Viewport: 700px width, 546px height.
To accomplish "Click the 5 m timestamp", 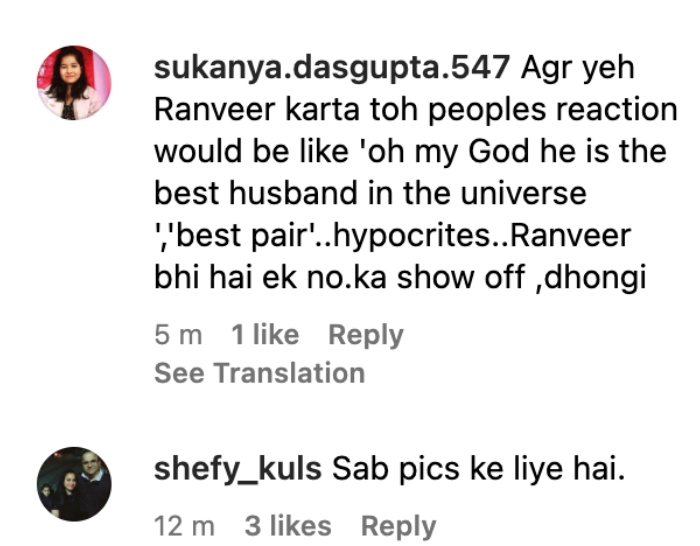I will [178, 334].
